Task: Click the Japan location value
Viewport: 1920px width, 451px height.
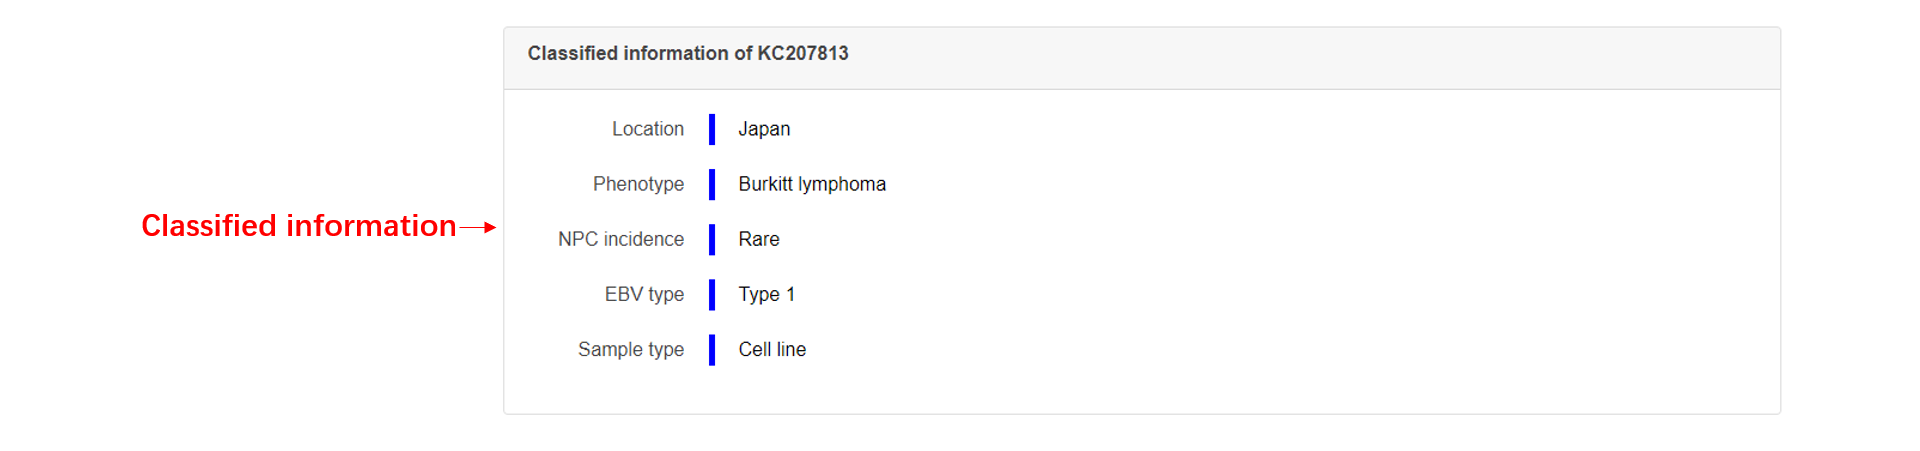Action: pos(764,129)
